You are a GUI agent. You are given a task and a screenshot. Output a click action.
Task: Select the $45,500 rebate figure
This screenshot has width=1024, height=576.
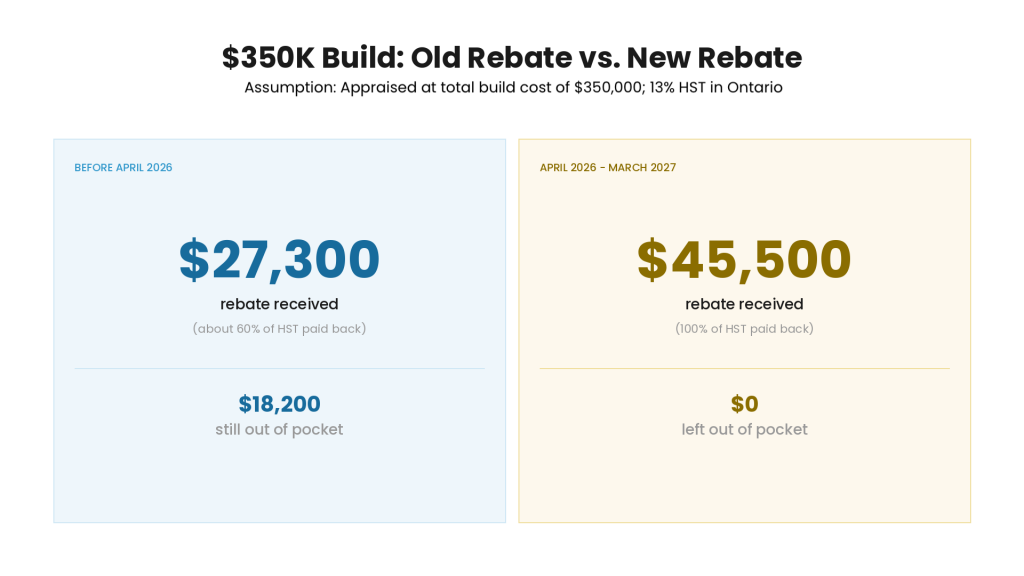(x=744, y=259)
